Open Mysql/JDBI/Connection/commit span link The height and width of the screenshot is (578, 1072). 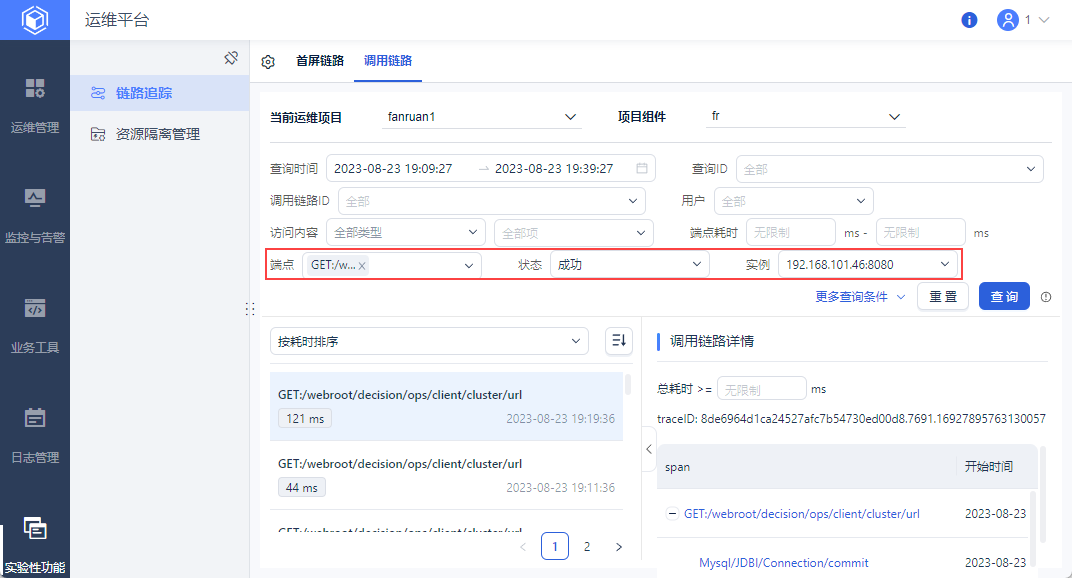click(x=783, y=563)
